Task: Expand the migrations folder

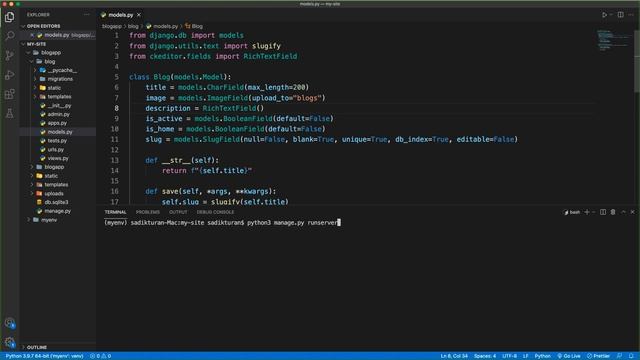Action: [60, 79]
